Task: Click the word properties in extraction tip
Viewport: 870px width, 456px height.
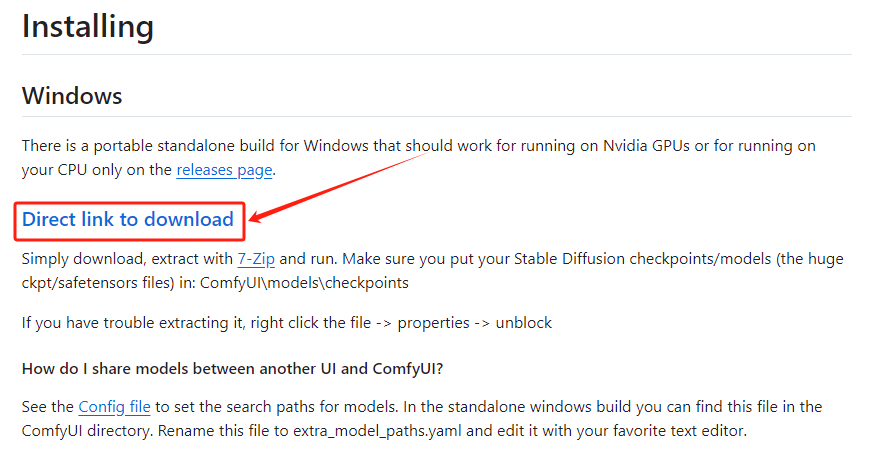Action: [x=433, y=323]
